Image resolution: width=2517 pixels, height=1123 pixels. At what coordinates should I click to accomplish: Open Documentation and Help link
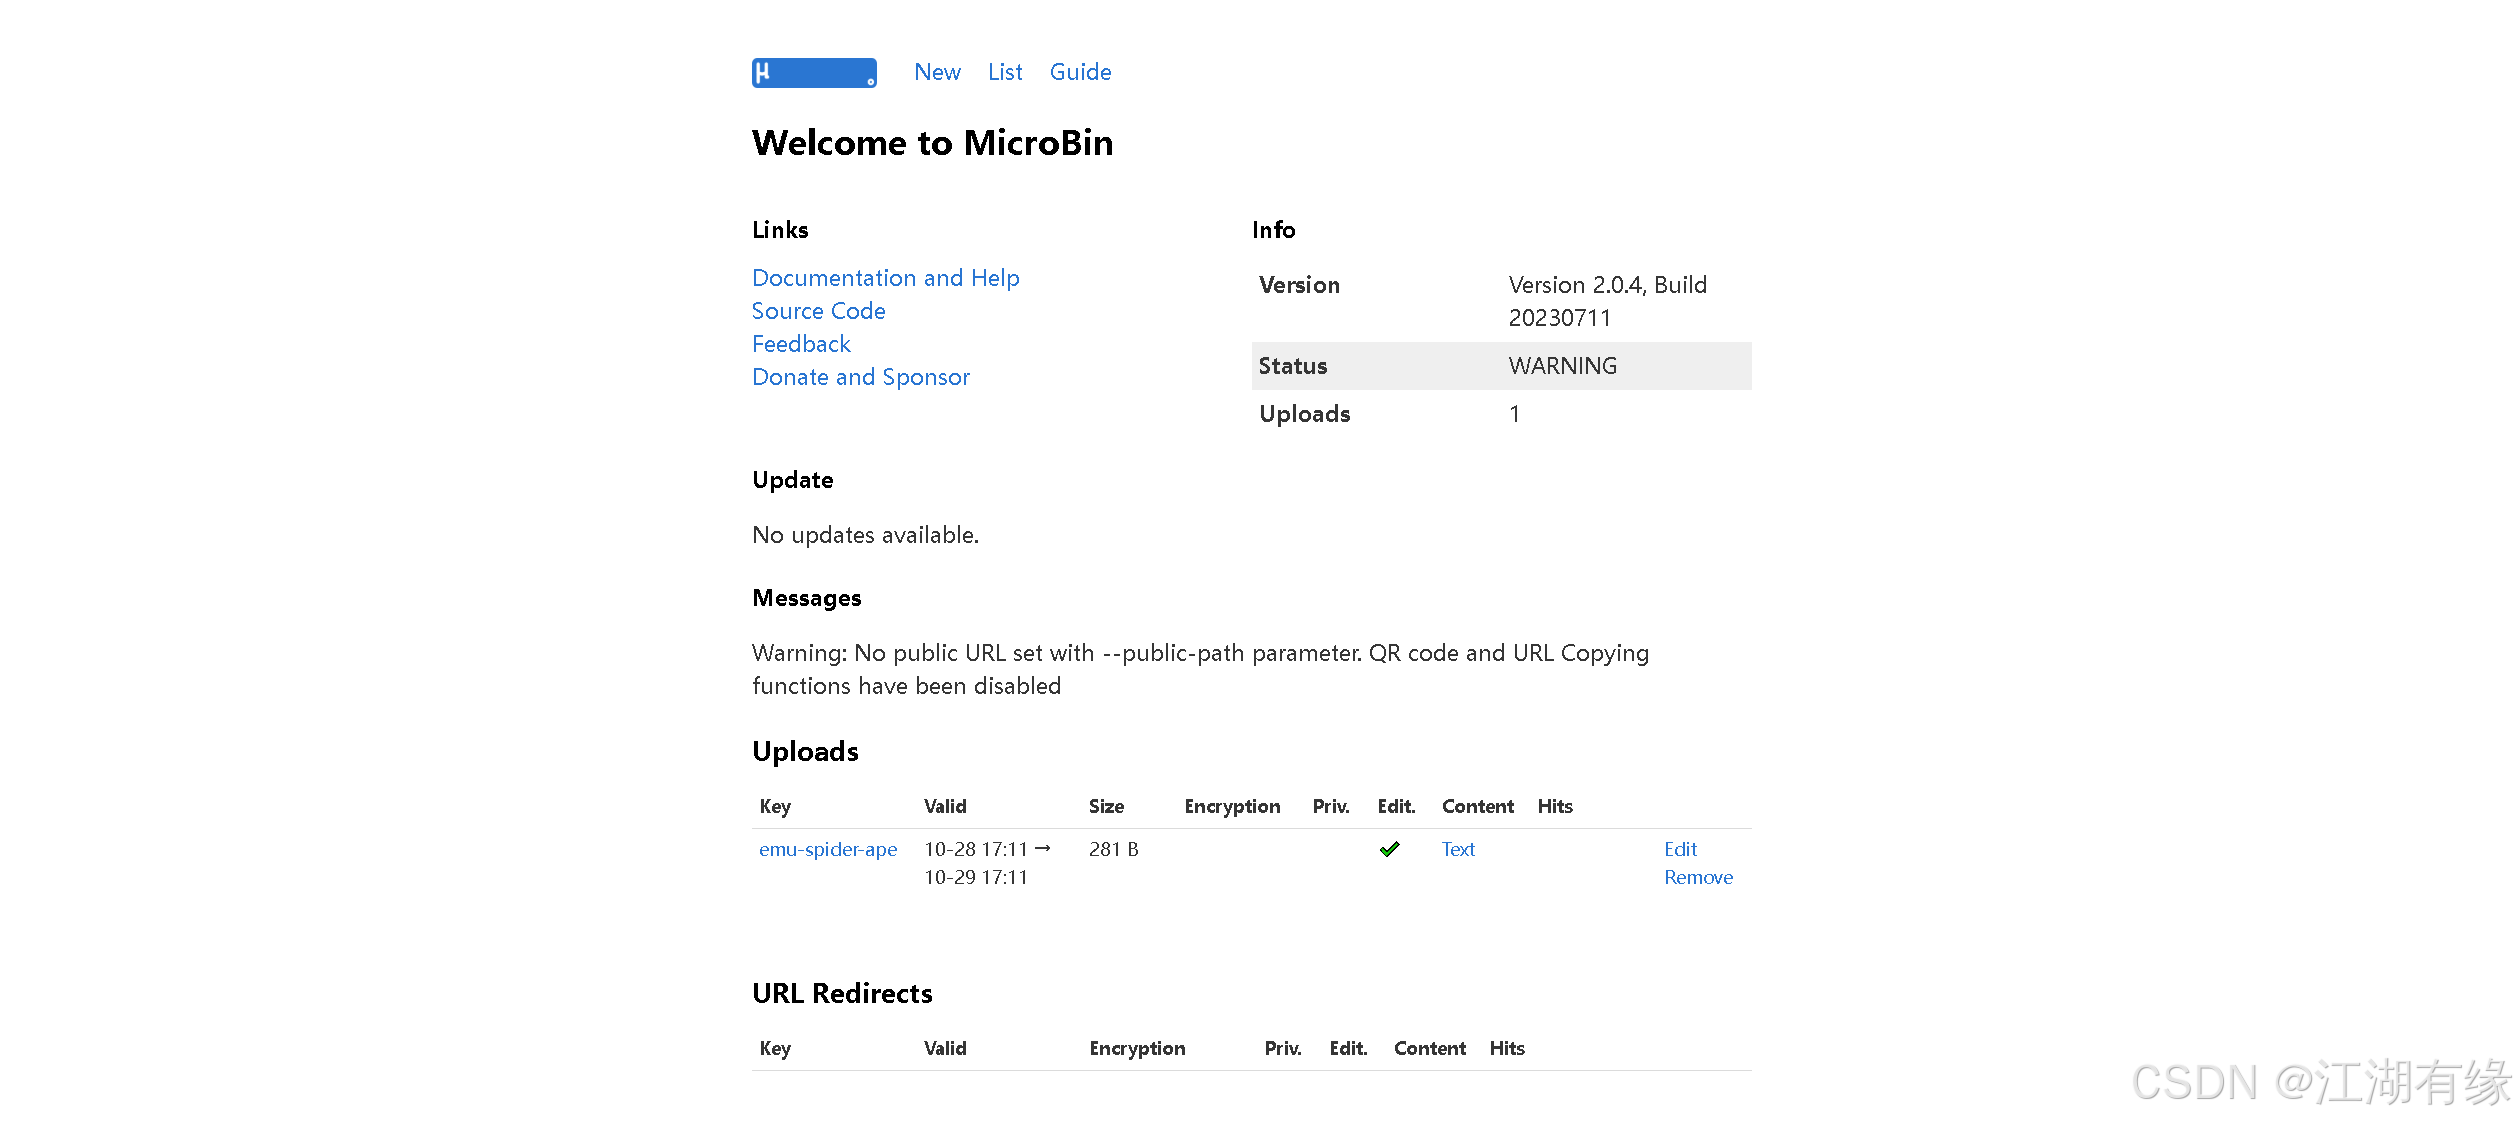click(885, 278)
